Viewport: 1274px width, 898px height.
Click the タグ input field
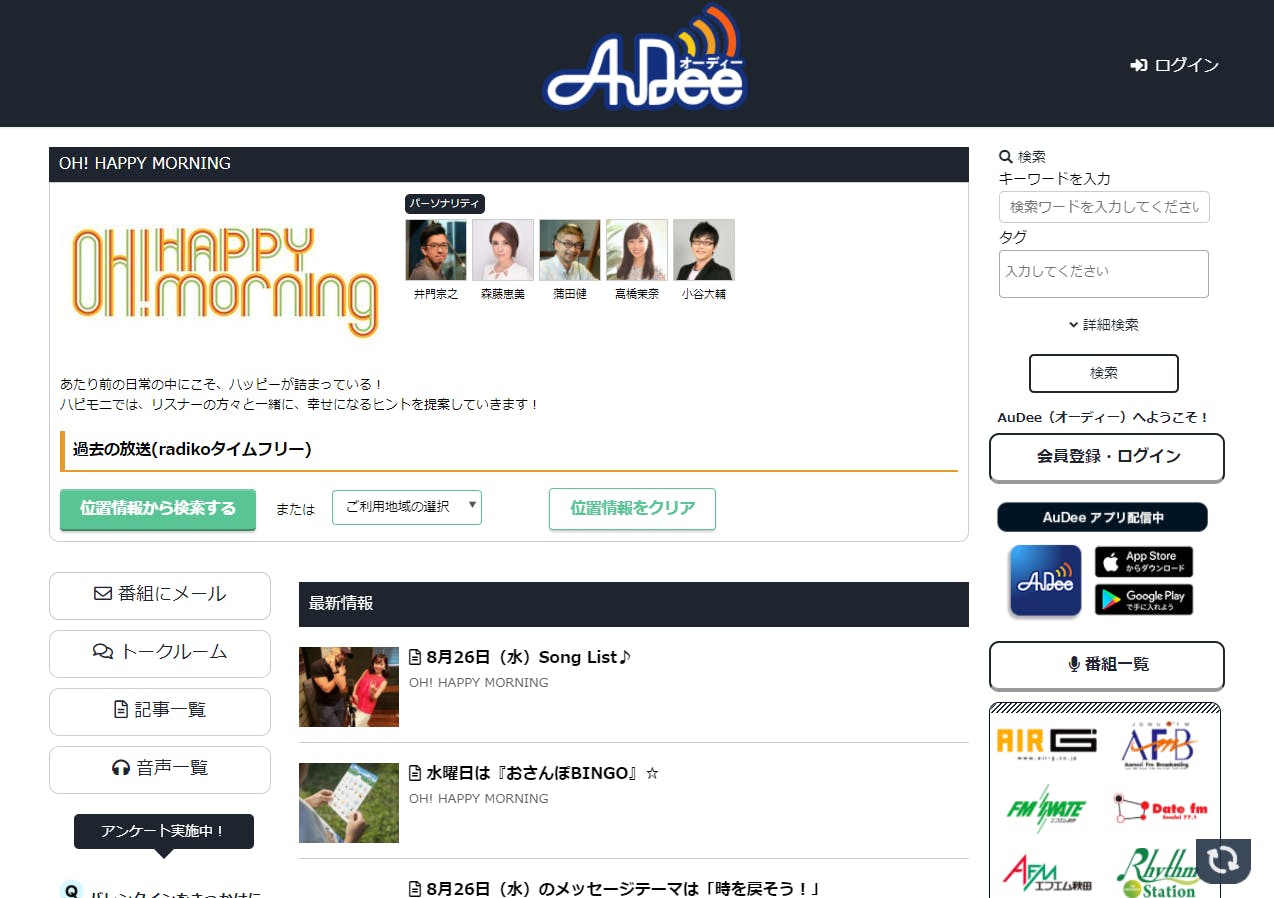pos(1104,274)
